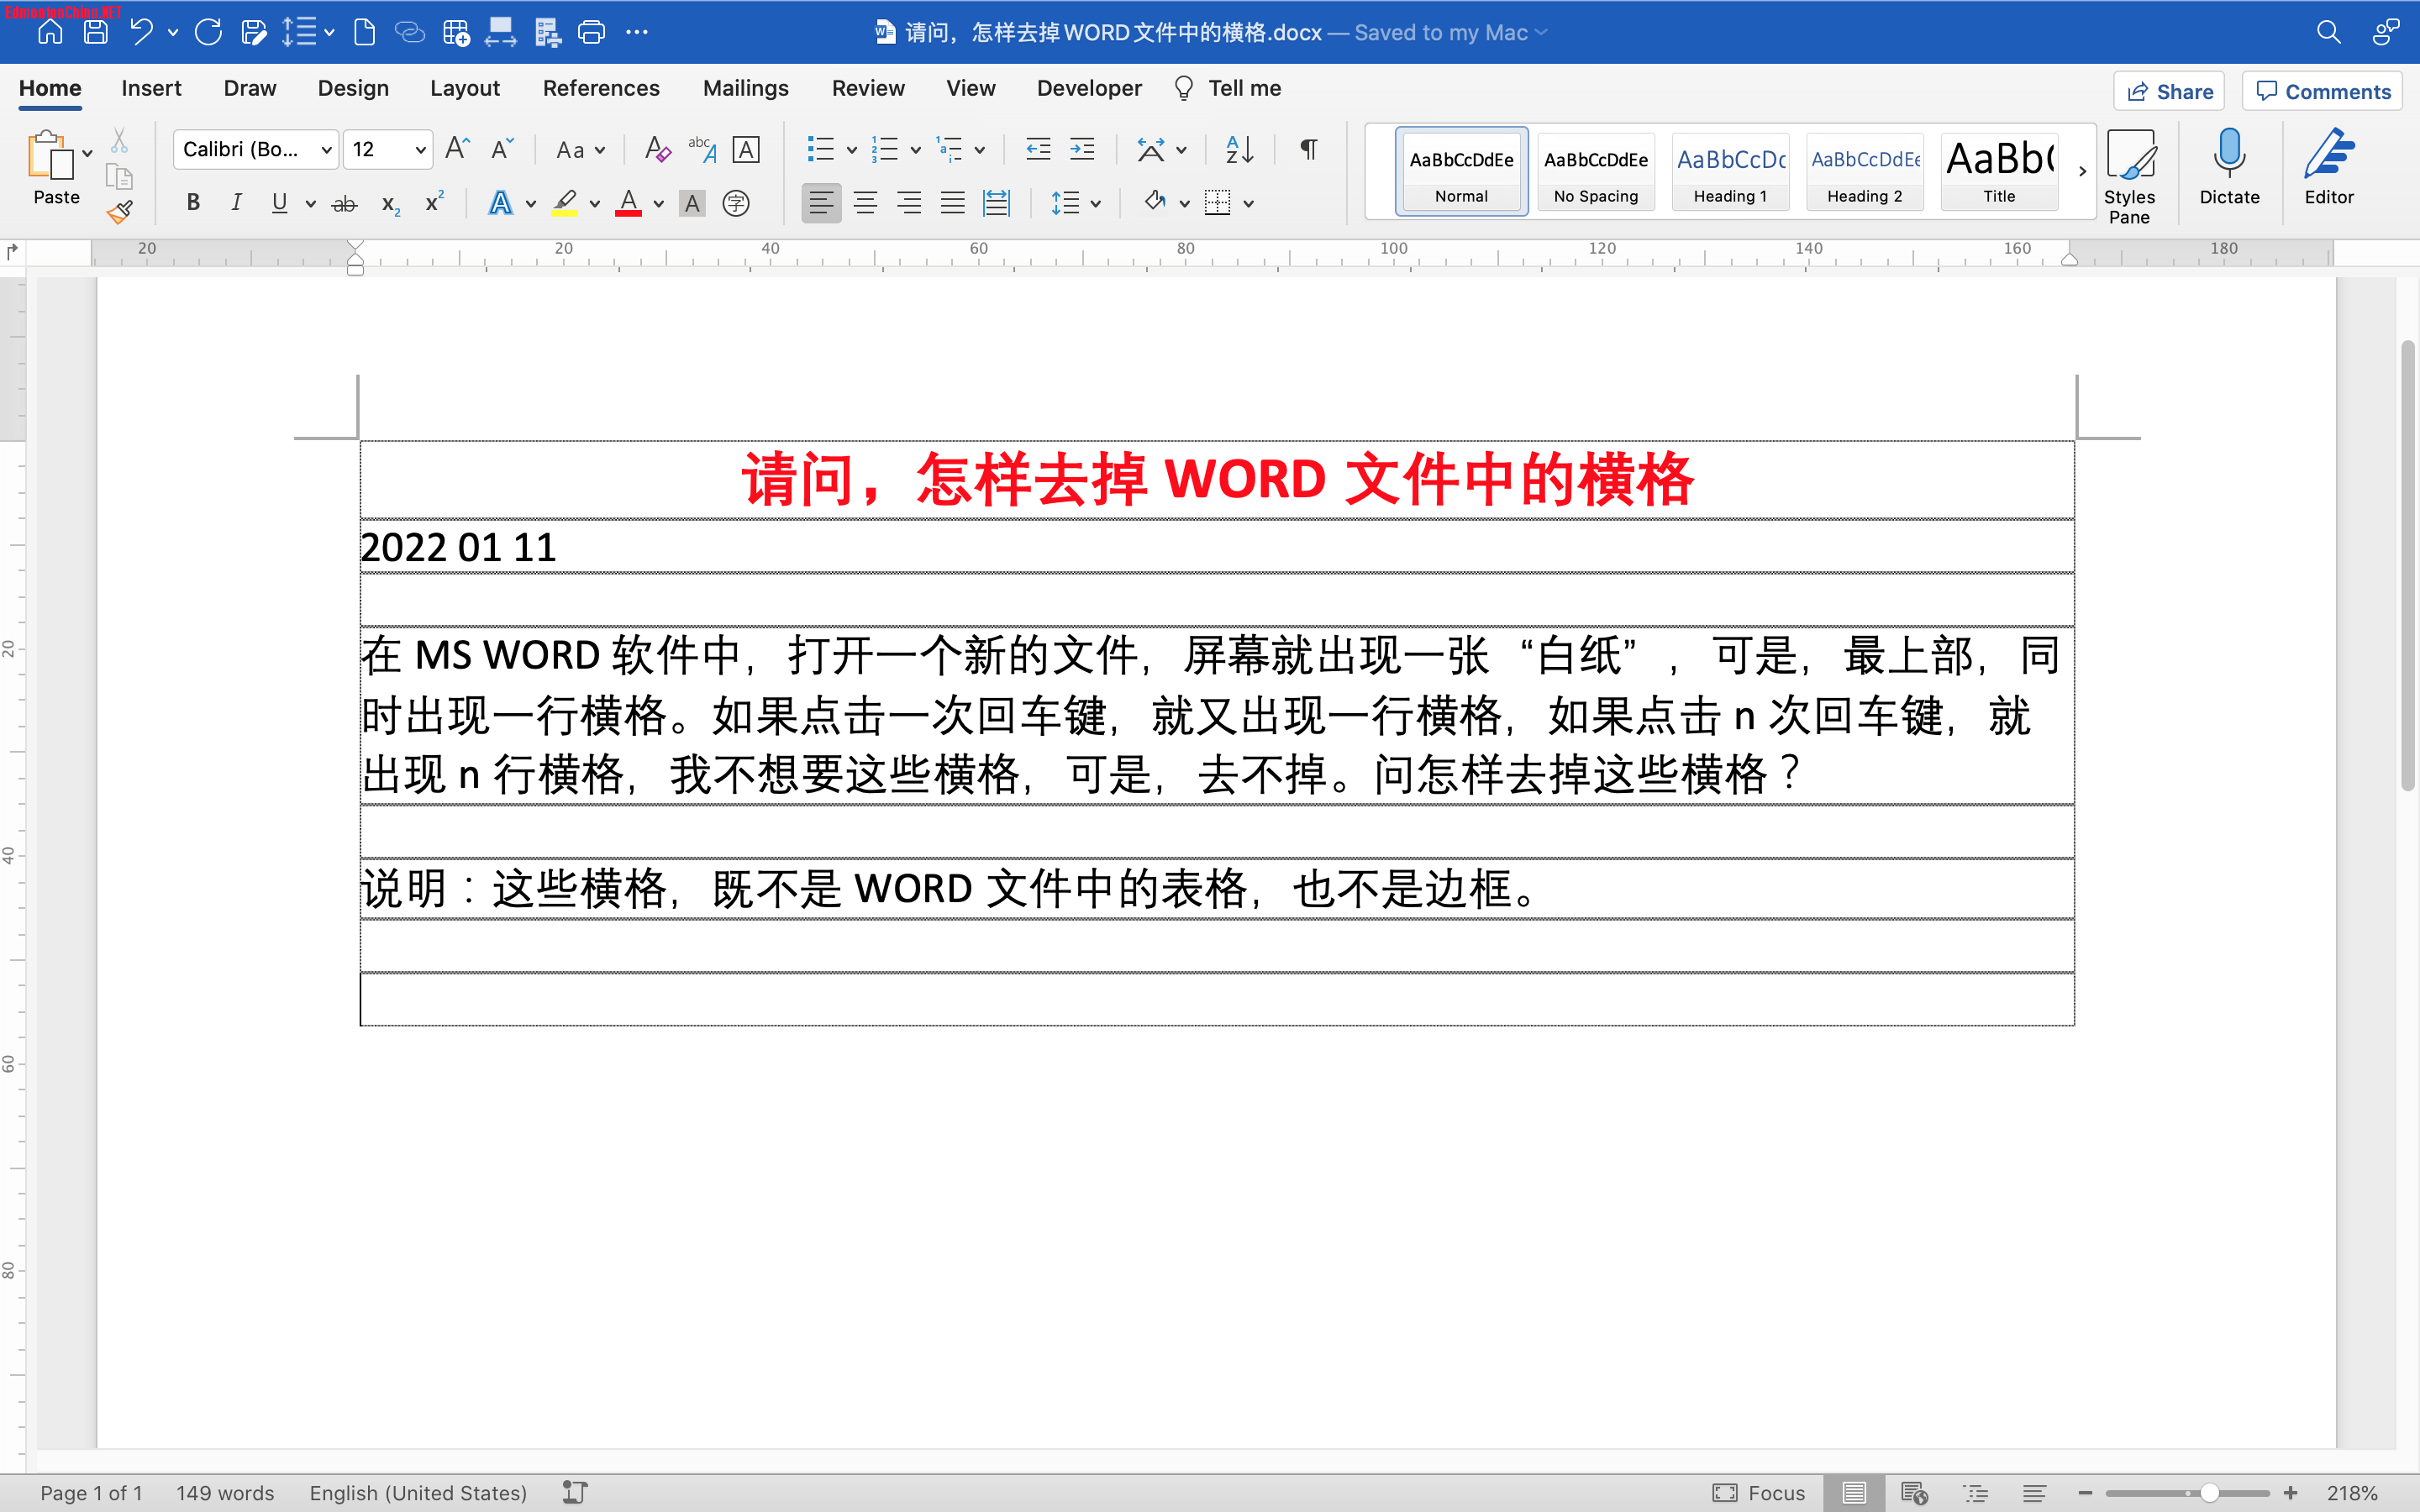Decrease font size with smaller A icon
This screenshot has height=1512, width=2420.
click(502, 149)
